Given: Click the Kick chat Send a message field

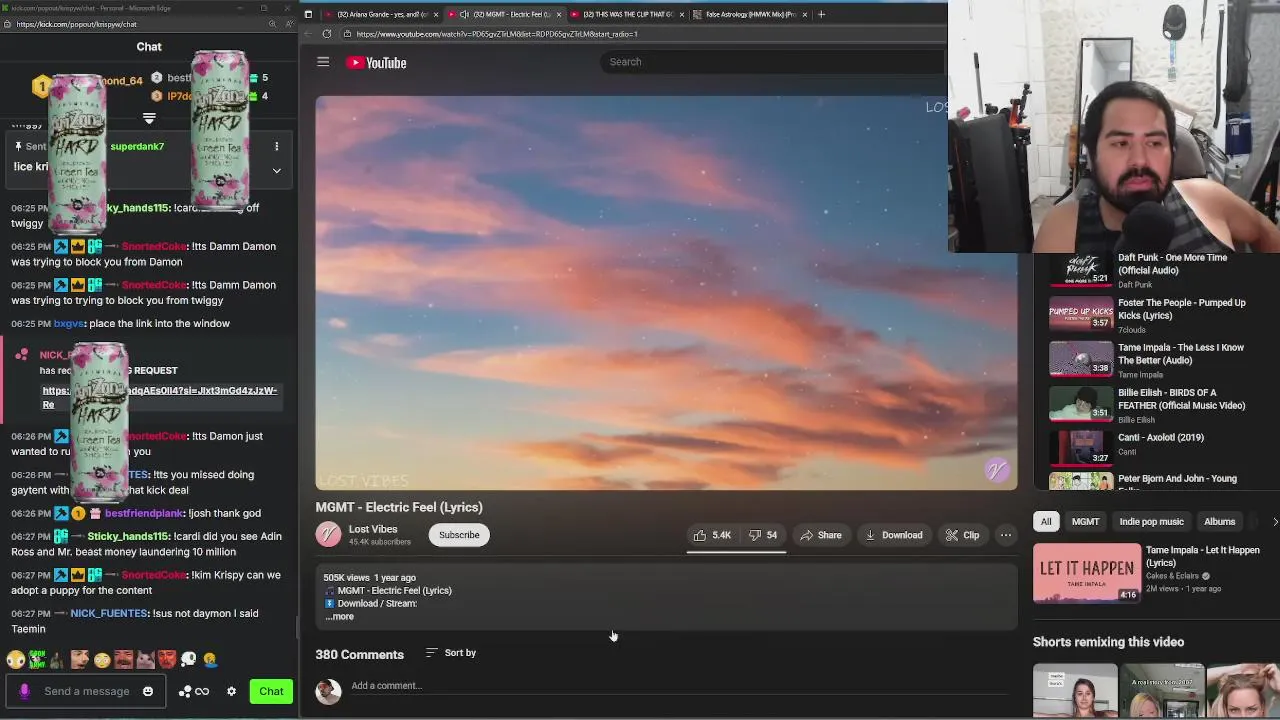Looking at the screenshot, I should coord(87,691).
